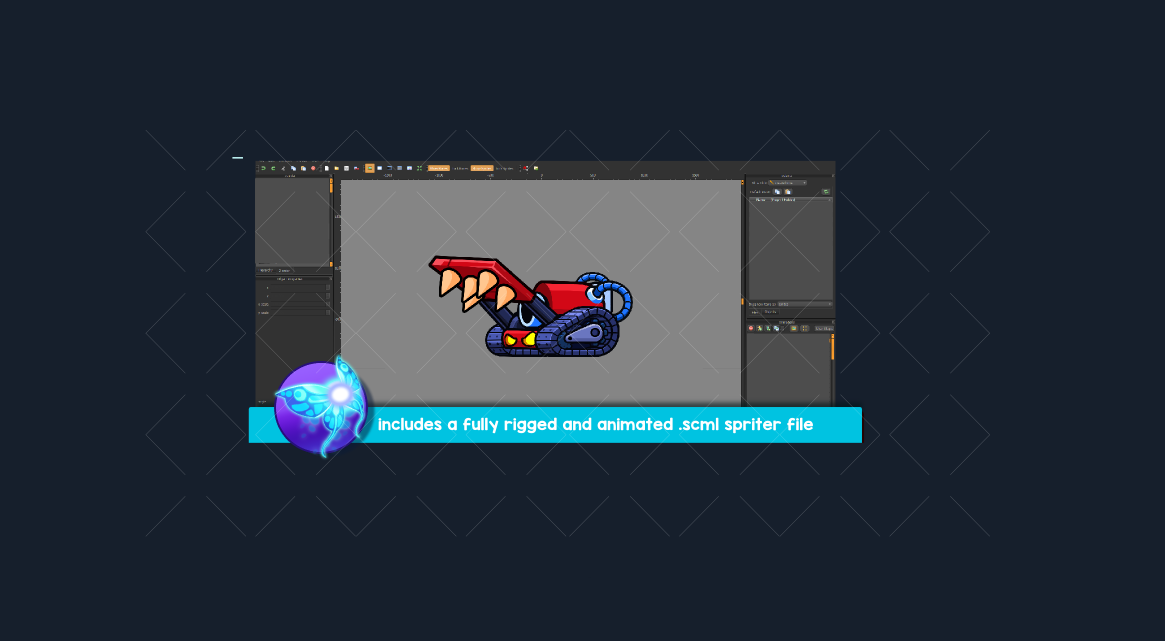Click the red delete icon in hierarchy toolbar
1165x641 pixels.
[751, 328]
